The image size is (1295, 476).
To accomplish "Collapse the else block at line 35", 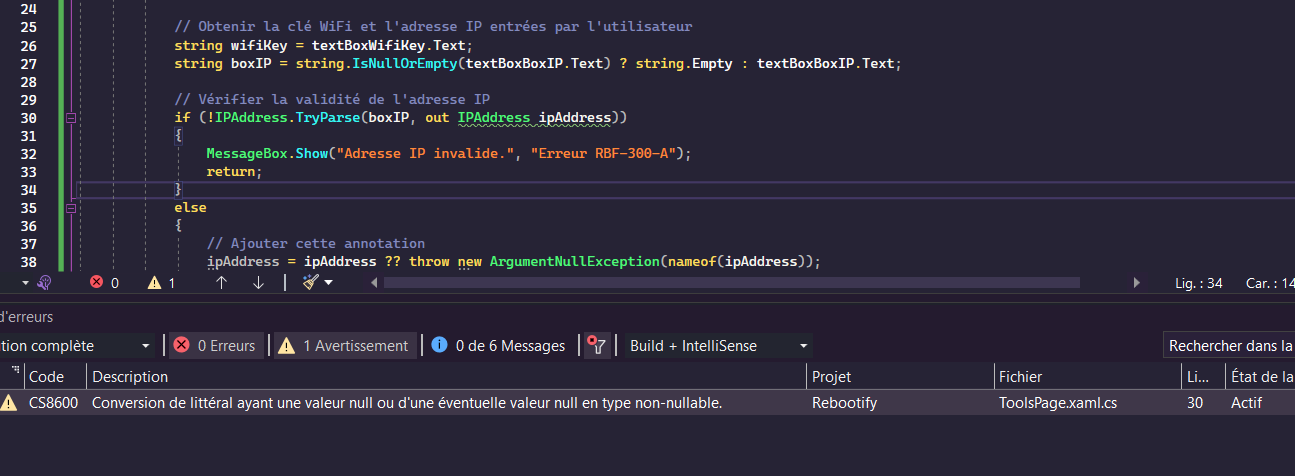I will pos(70,208).
